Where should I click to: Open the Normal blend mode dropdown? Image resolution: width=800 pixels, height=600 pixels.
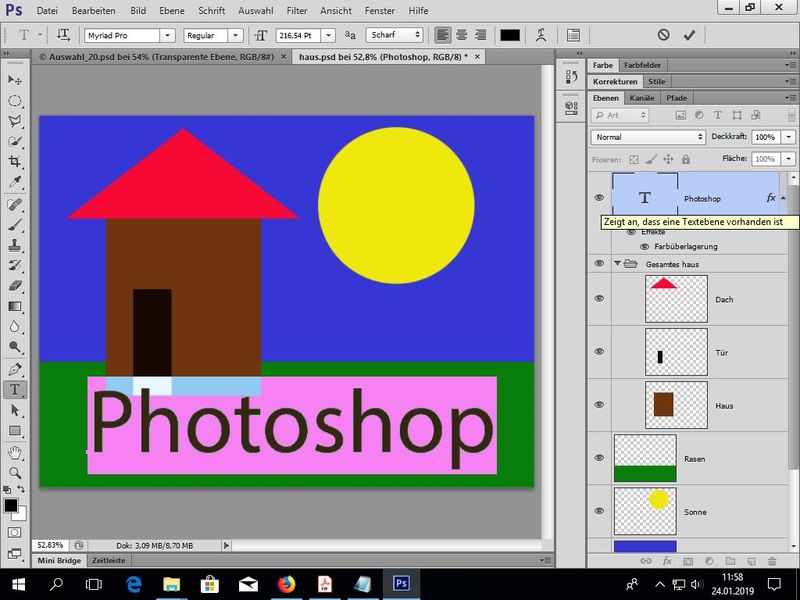click(x=648, y=137)
